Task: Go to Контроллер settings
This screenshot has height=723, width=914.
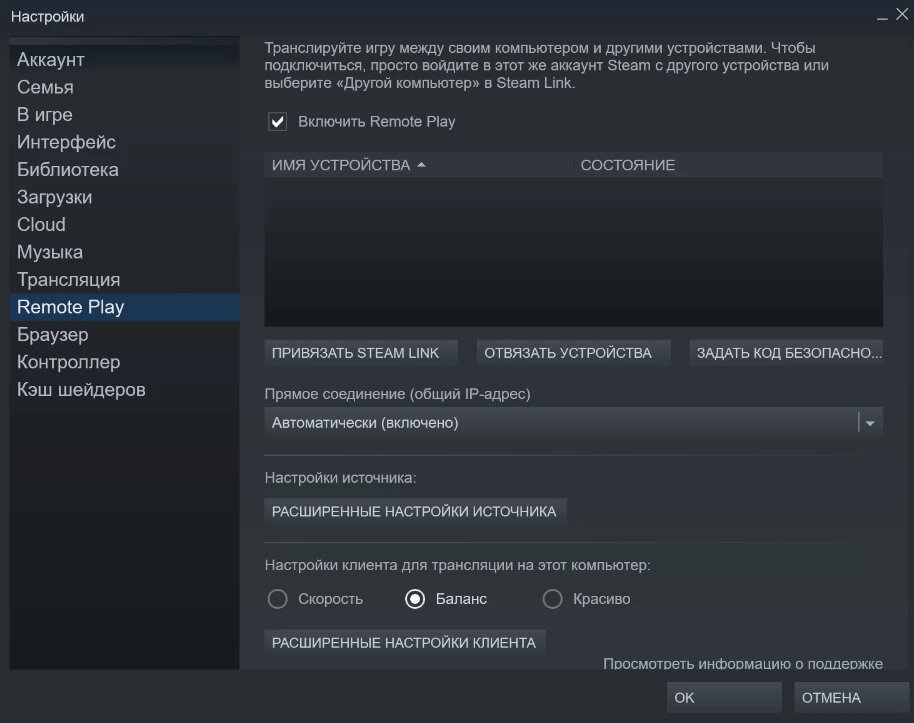Action: click(124, 362)
